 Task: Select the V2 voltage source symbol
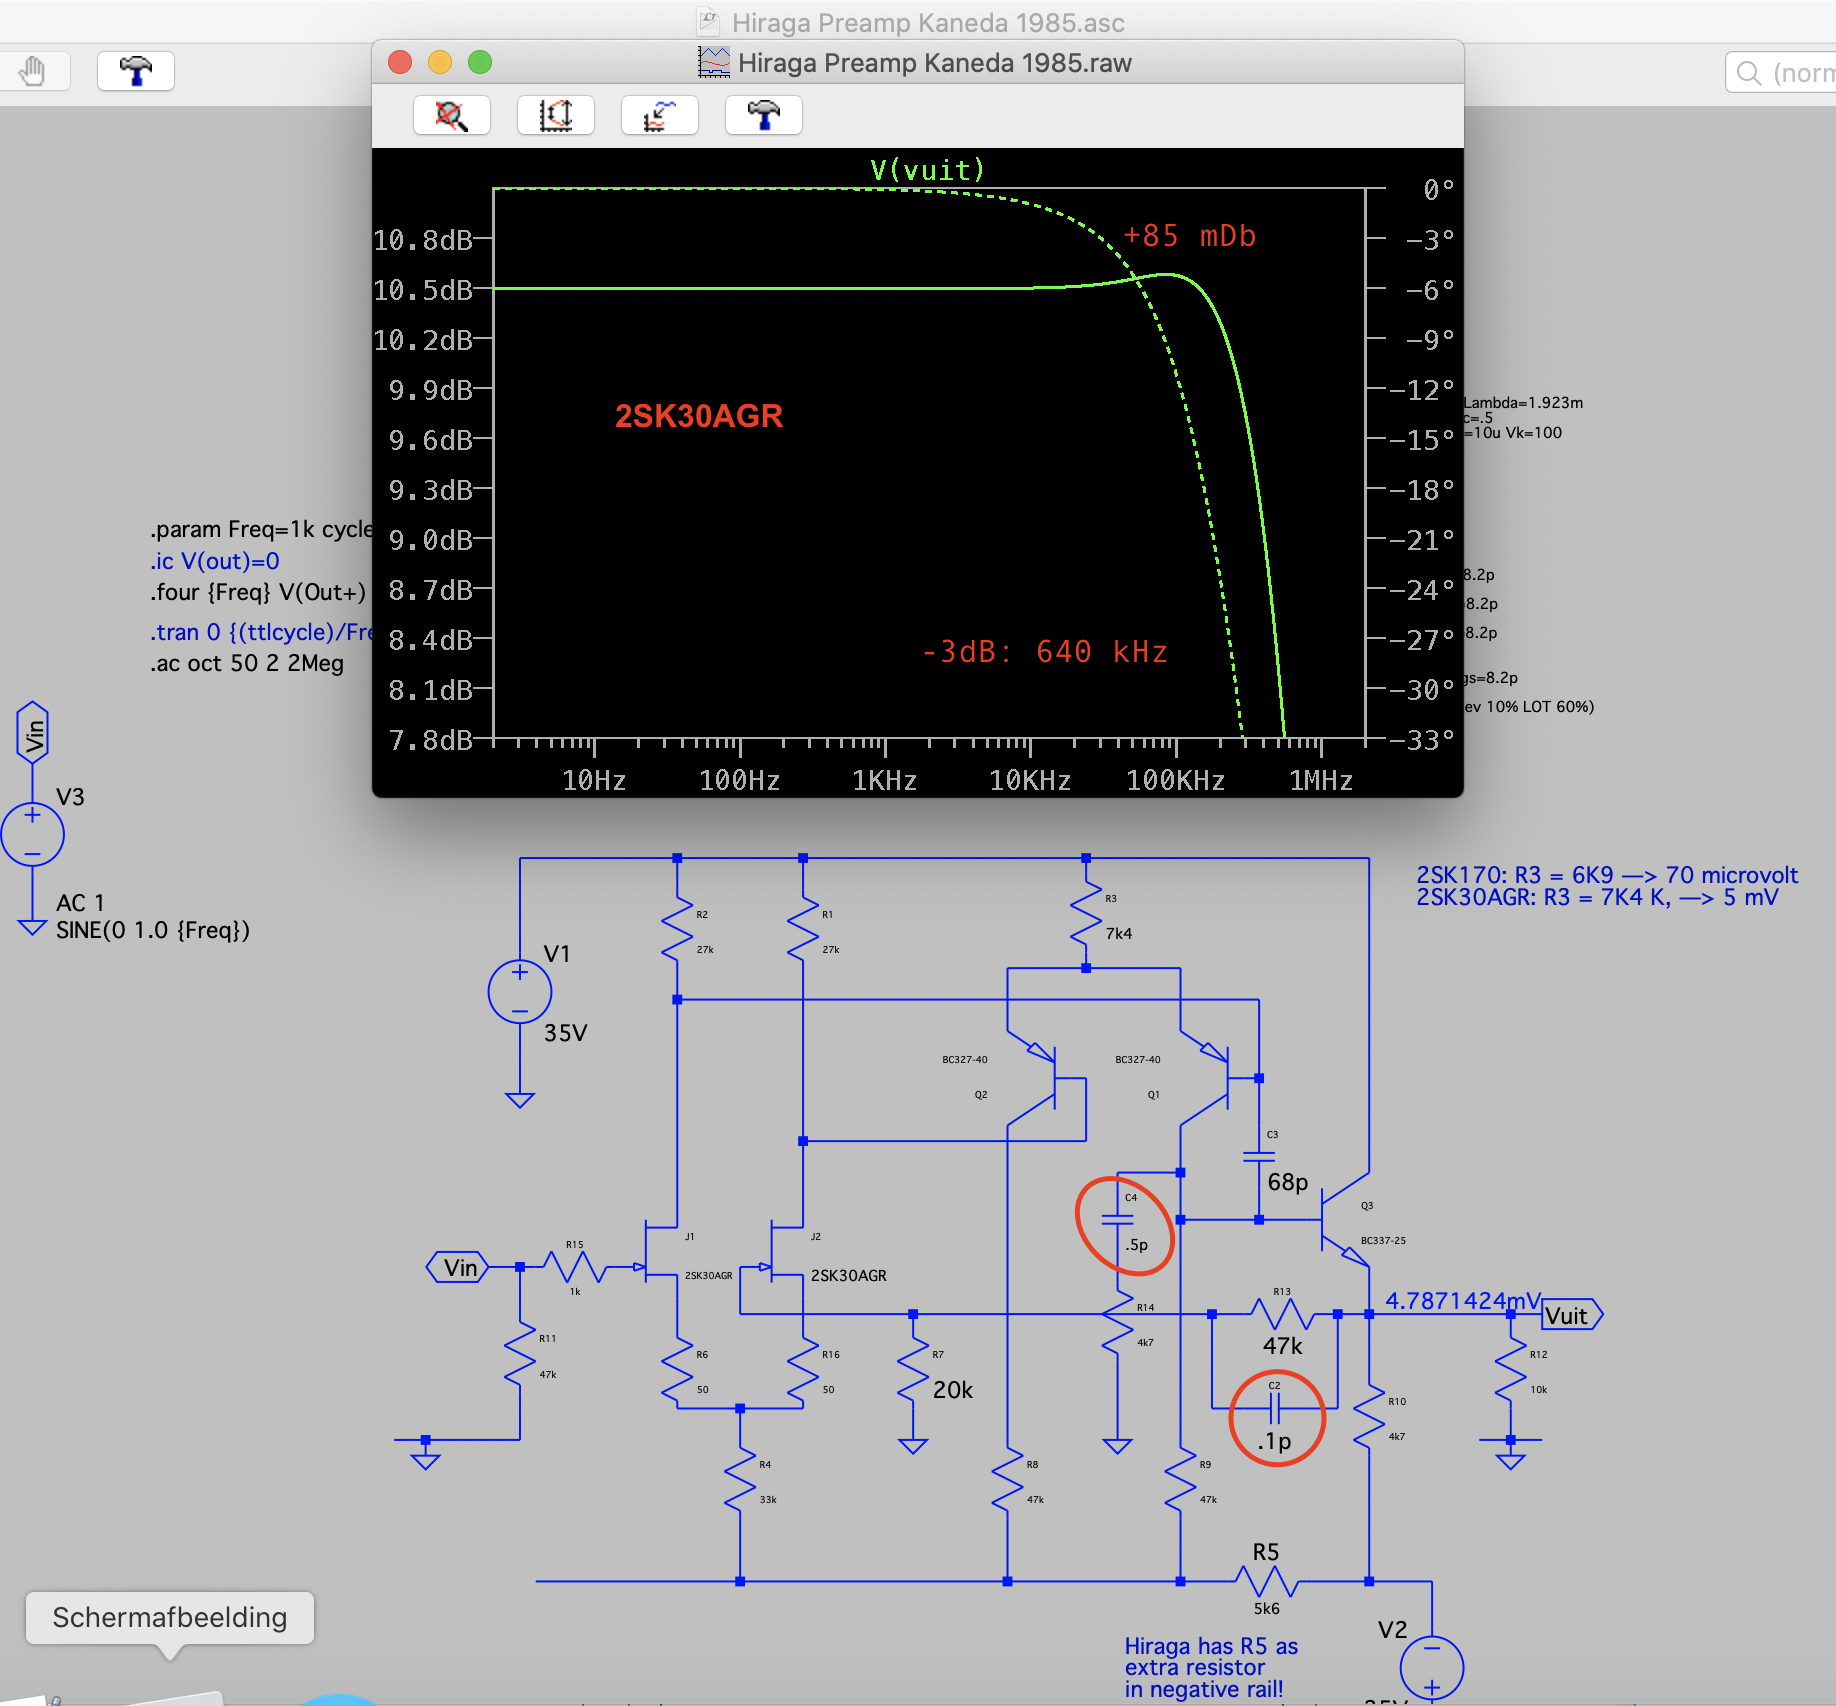coord(1432,1667)
